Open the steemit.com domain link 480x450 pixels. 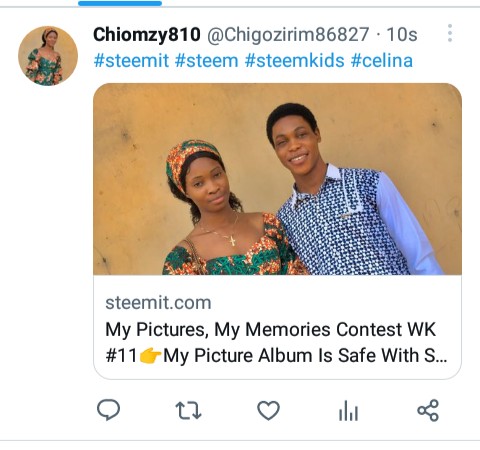point(158,303)
